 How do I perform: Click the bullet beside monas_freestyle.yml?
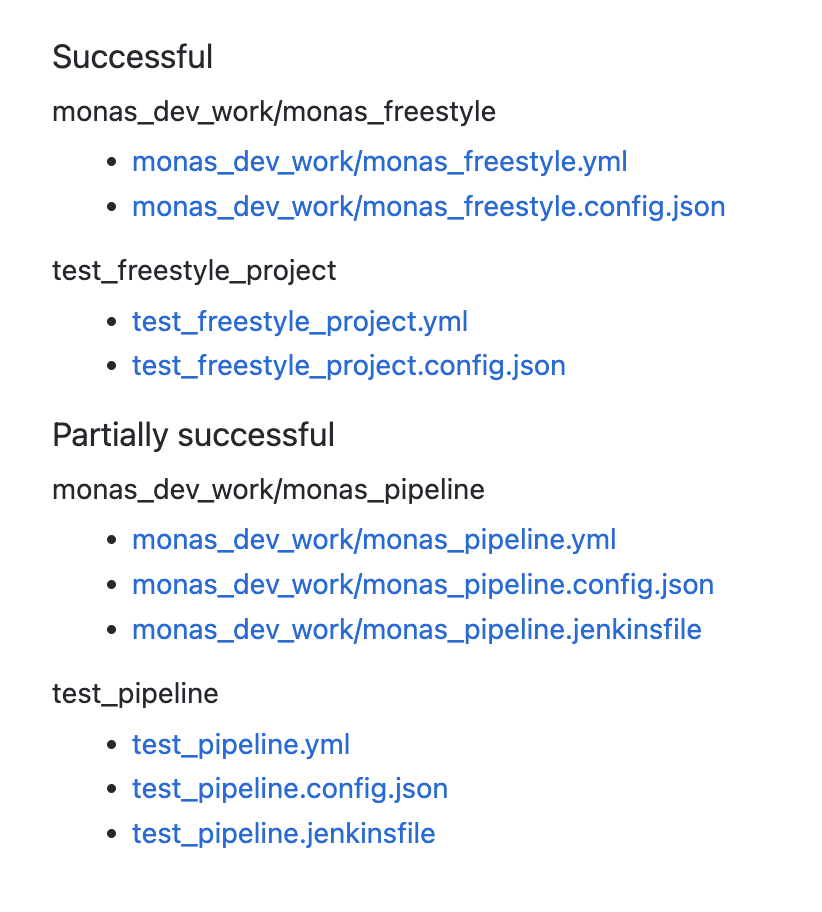click(112, 162)
